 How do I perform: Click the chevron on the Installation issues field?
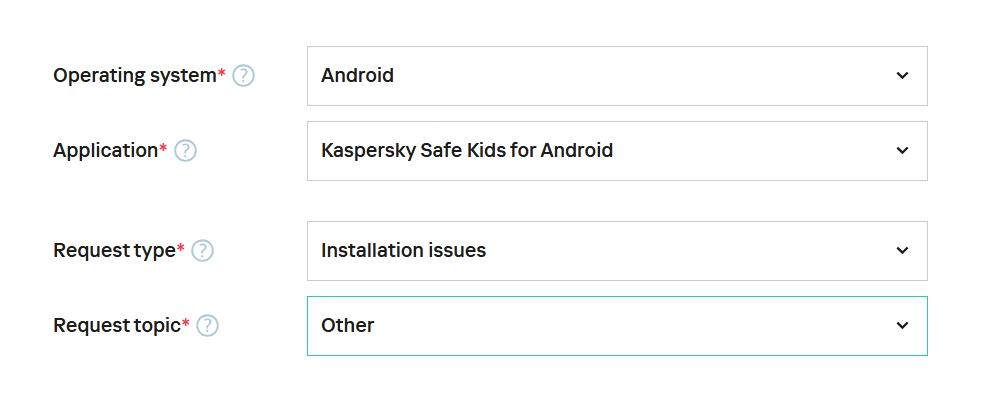click(x=902, y=251)
